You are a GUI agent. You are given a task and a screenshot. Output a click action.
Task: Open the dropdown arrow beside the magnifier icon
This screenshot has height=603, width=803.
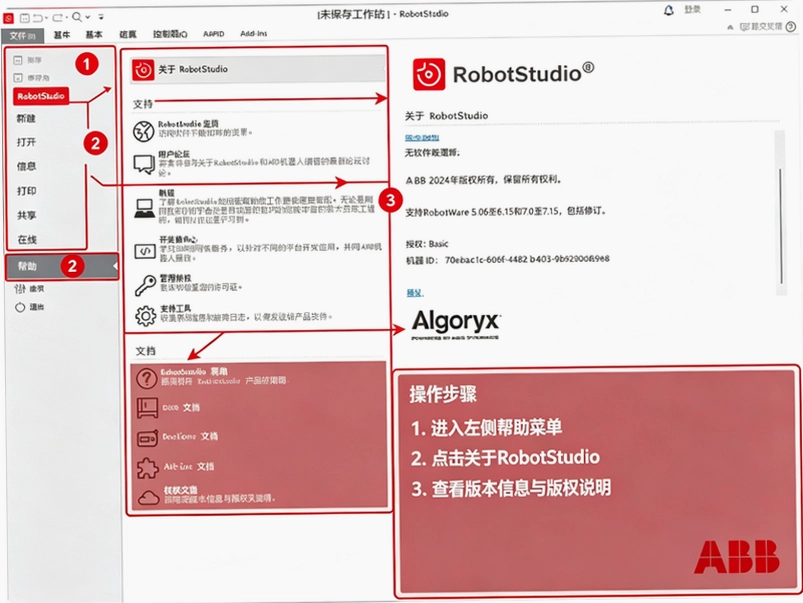pos(88,18)
